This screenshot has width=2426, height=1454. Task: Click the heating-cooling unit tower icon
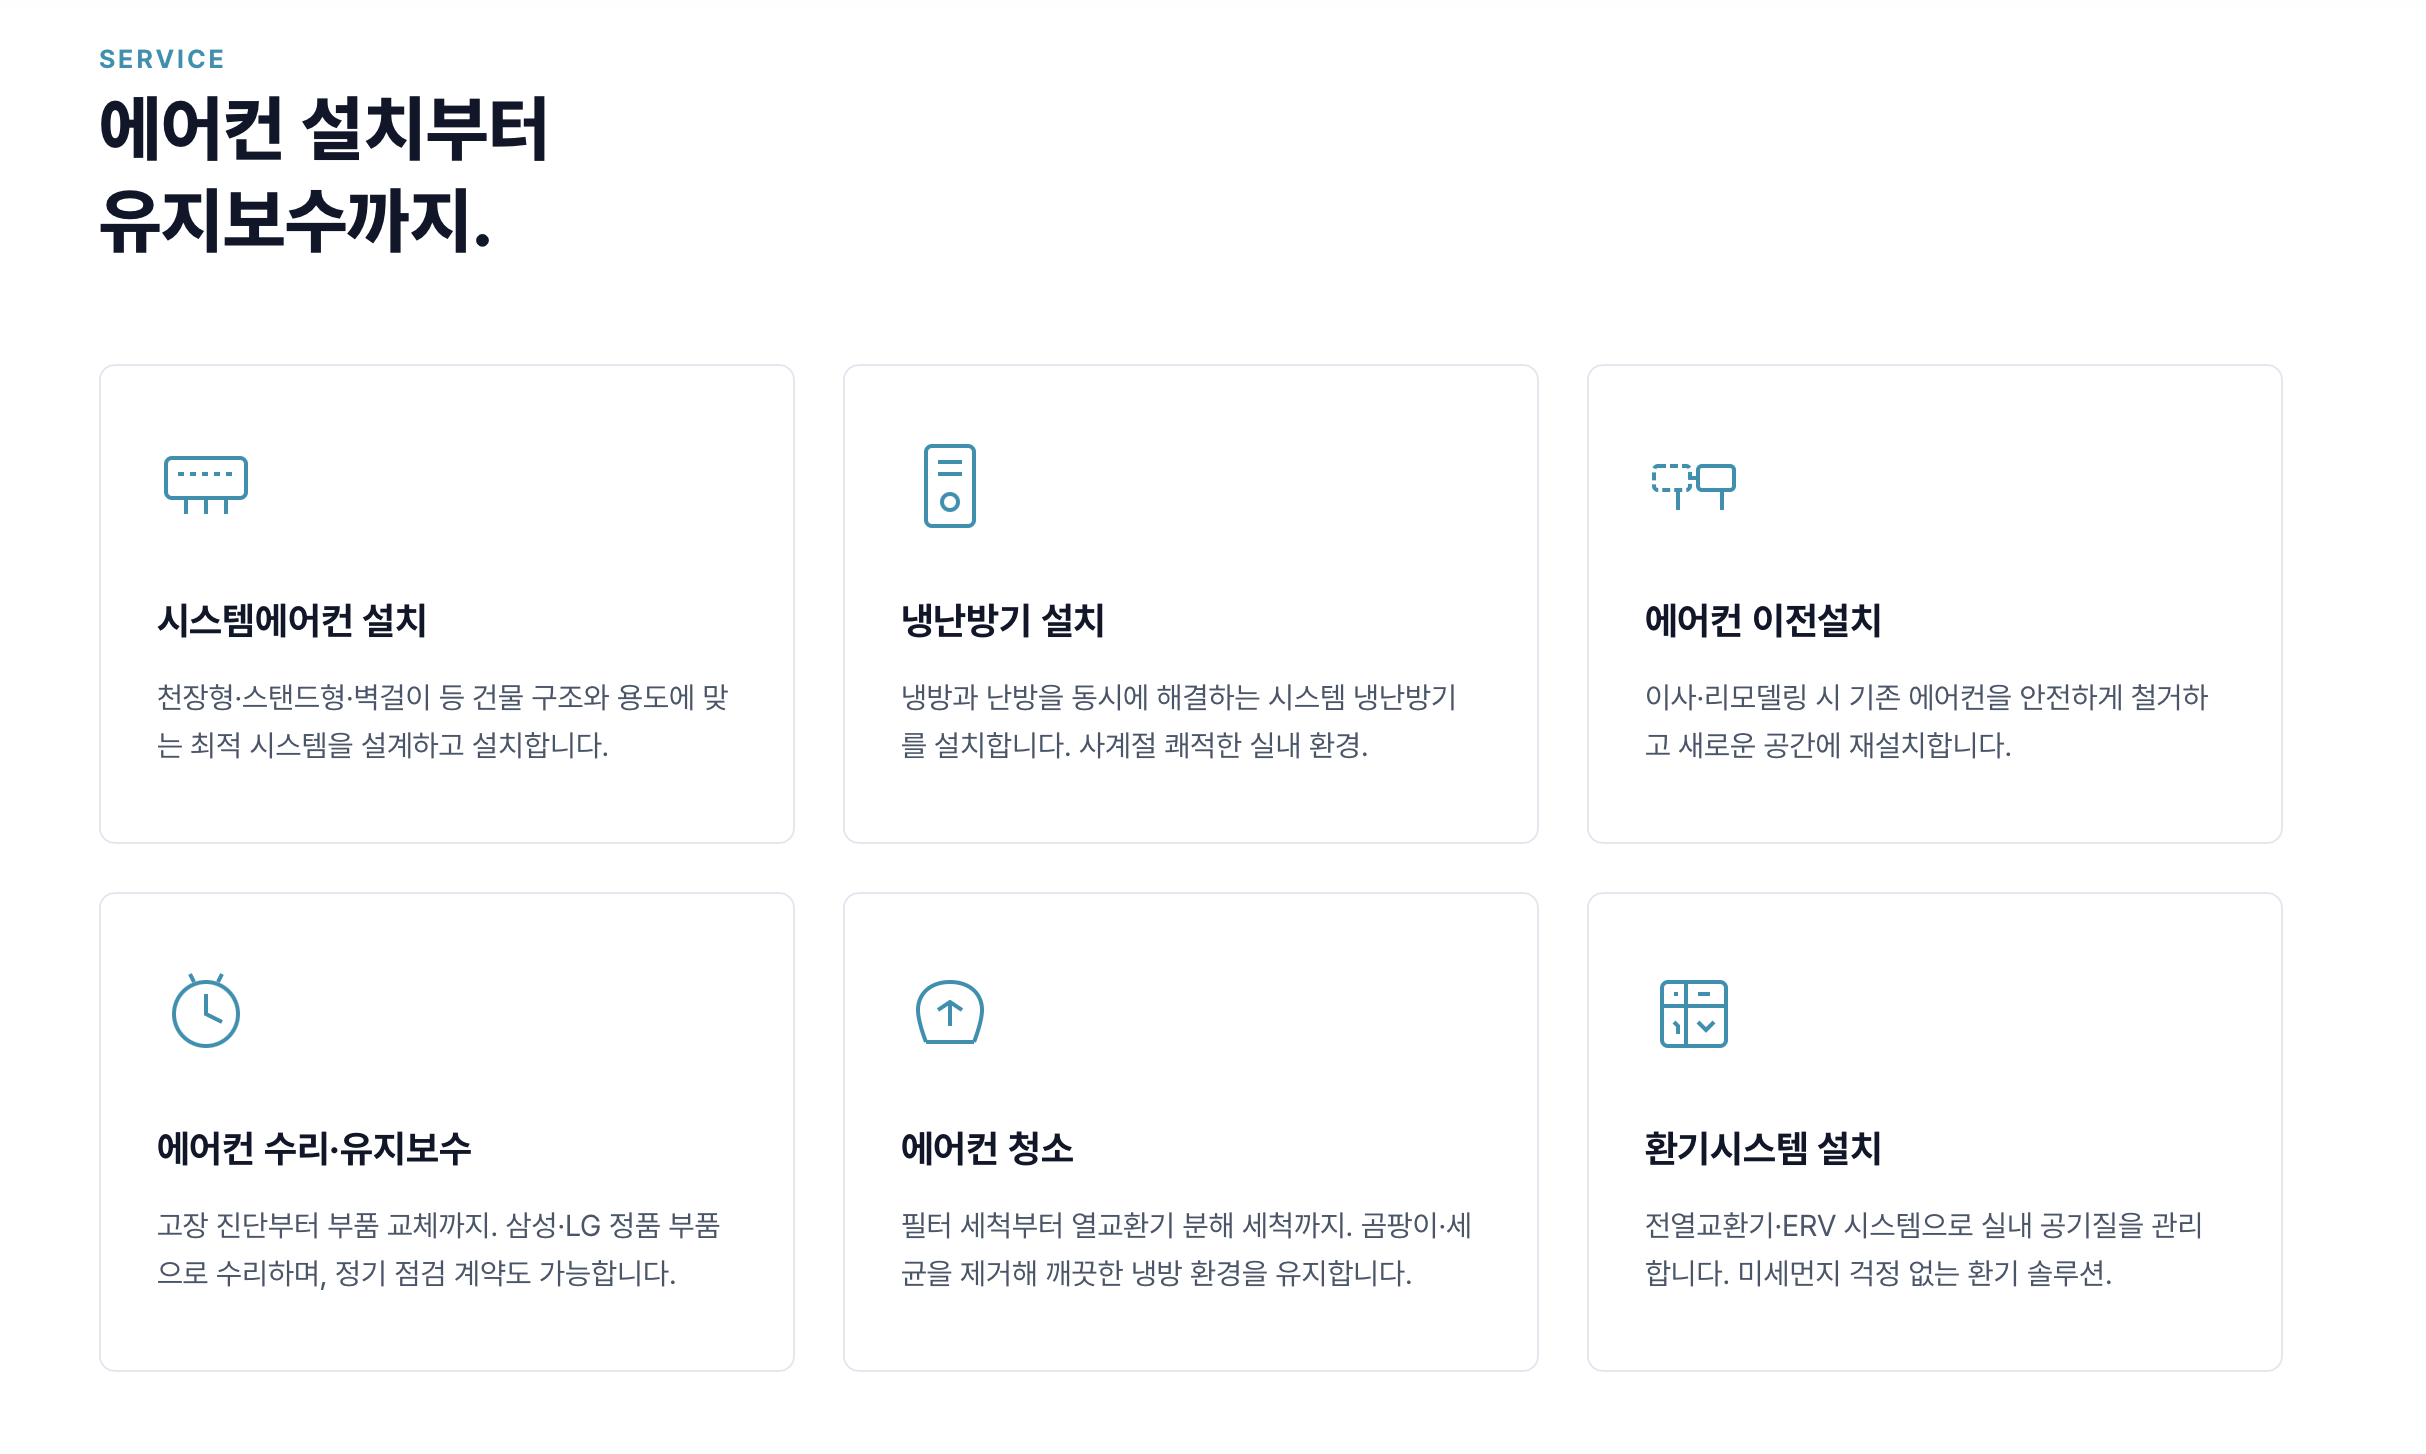[949, 485]
